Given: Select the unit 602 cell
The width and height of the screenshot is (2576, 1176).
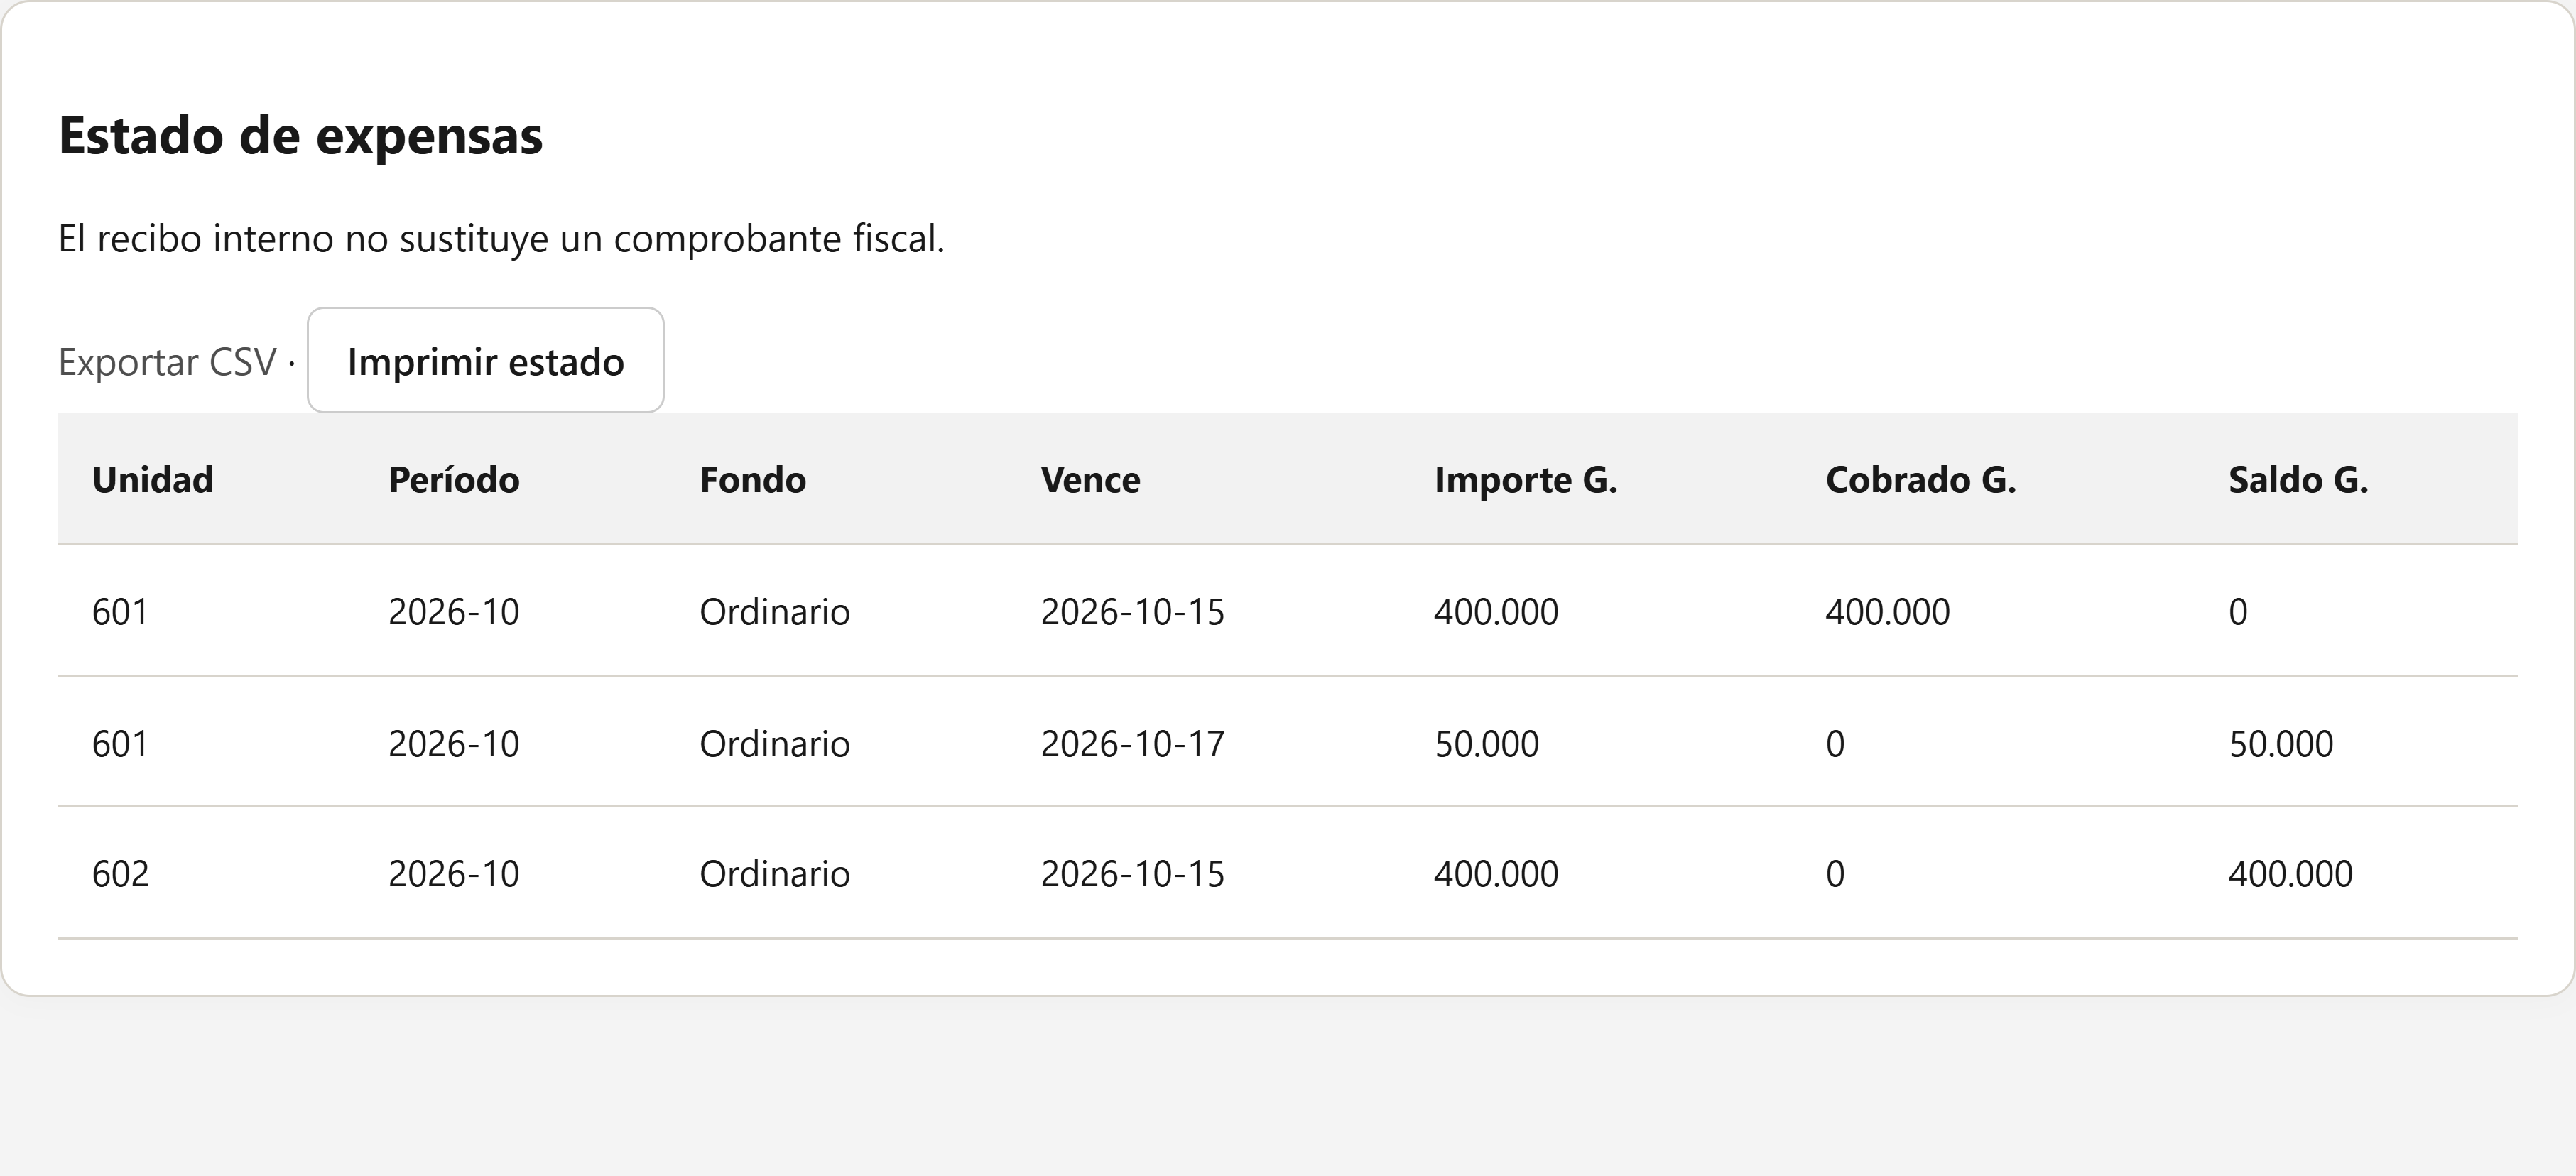Looking at the screenshot, I should (x=120, y=873).
